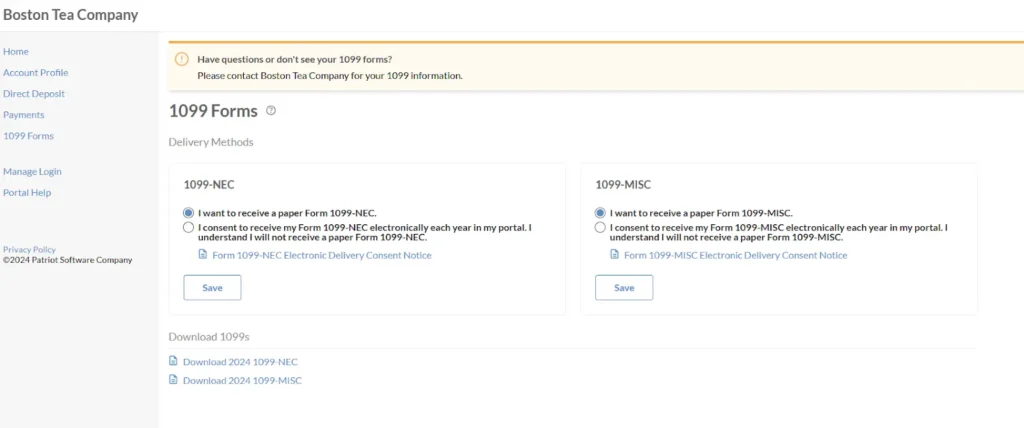Select electronic 1099-MISC consent radio option

coord(600,227)
